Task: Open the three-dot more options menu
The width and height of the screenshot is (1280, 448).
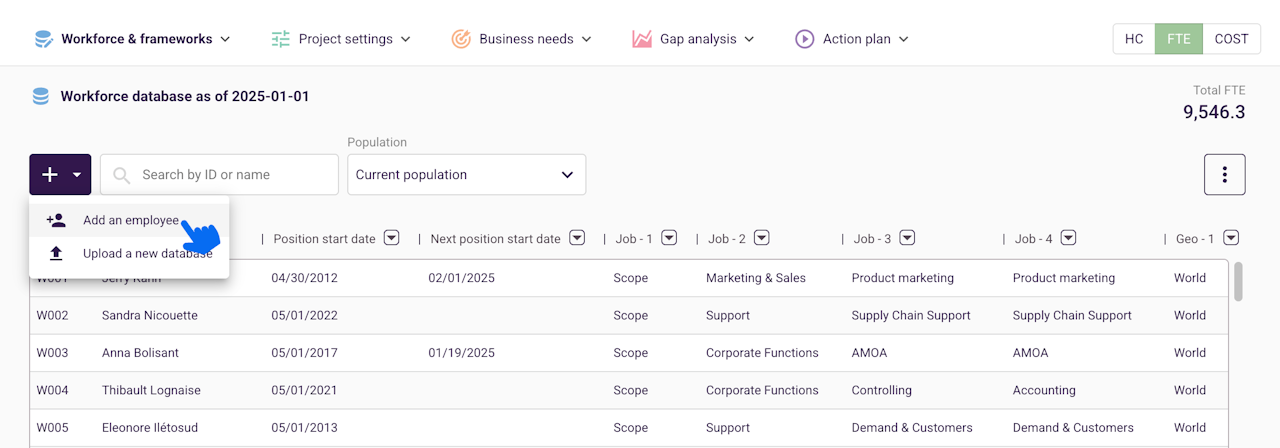Action: tap(1224, 174)
